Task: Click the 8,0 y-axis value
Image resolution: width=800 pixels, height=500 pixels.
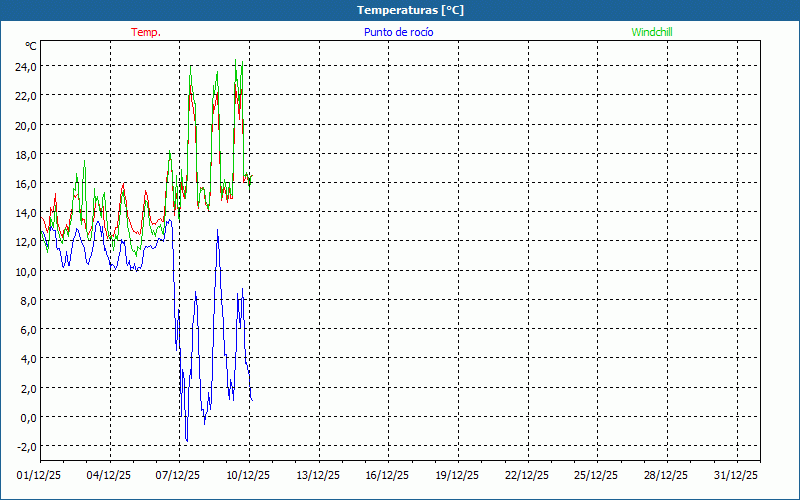Action: coord(29,300)
